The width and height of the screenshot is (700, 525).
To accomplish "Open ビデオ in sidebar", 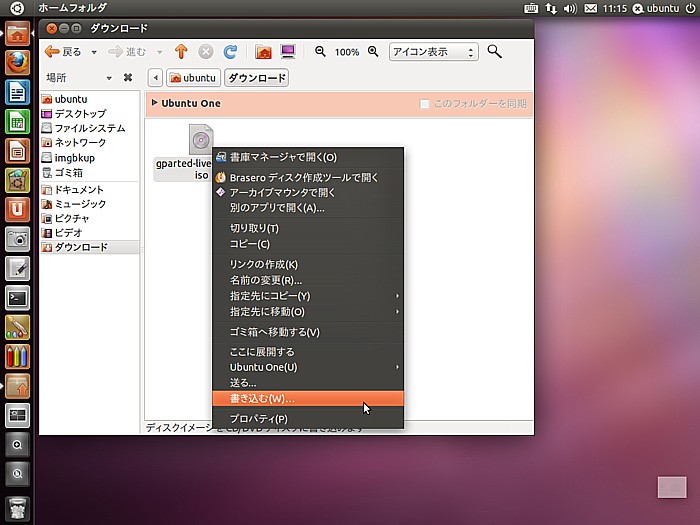I will coord(90,233).
